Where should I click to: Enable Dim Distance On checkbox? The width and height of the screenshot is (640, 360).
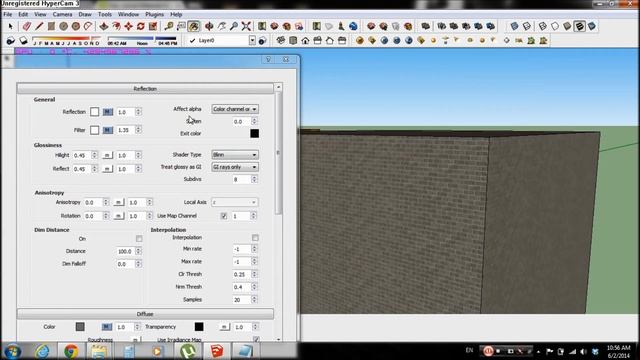pos(139,238)
